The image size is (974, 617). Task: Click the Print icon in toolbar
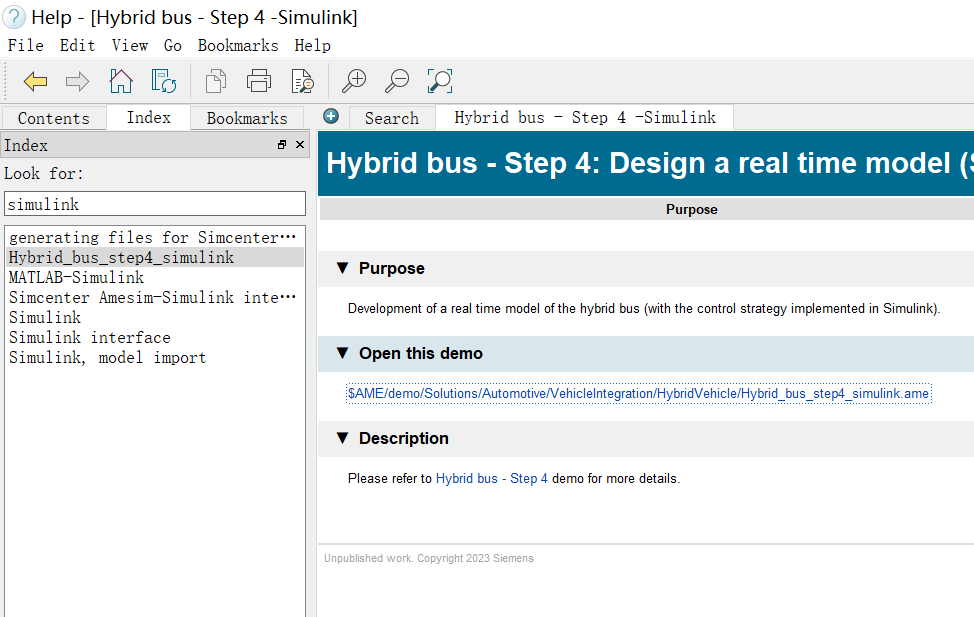click(x=259, y=81)
